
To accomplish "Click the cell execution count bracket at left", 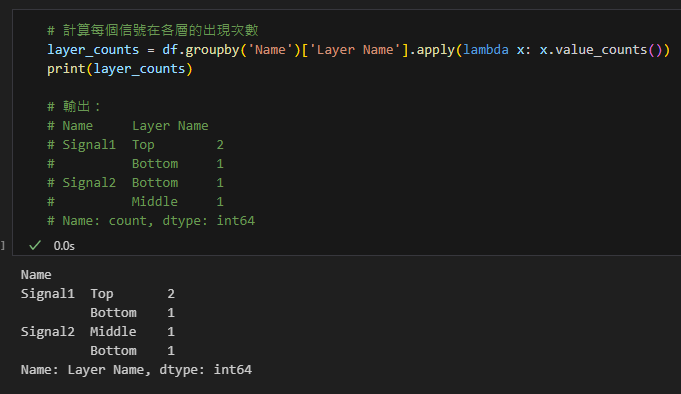I will pos(3,246).
